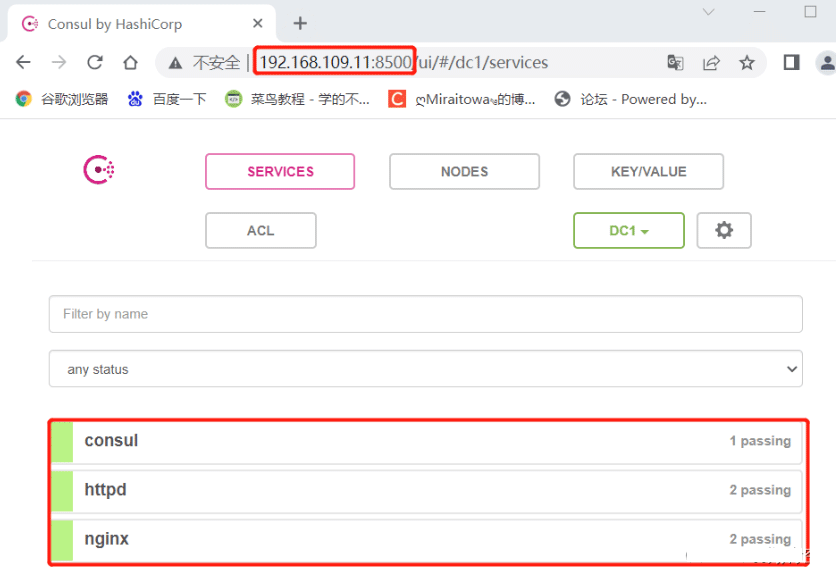Open the tab search chevron at top
Viewport: 836px width, 574px height.
(709, 12)
